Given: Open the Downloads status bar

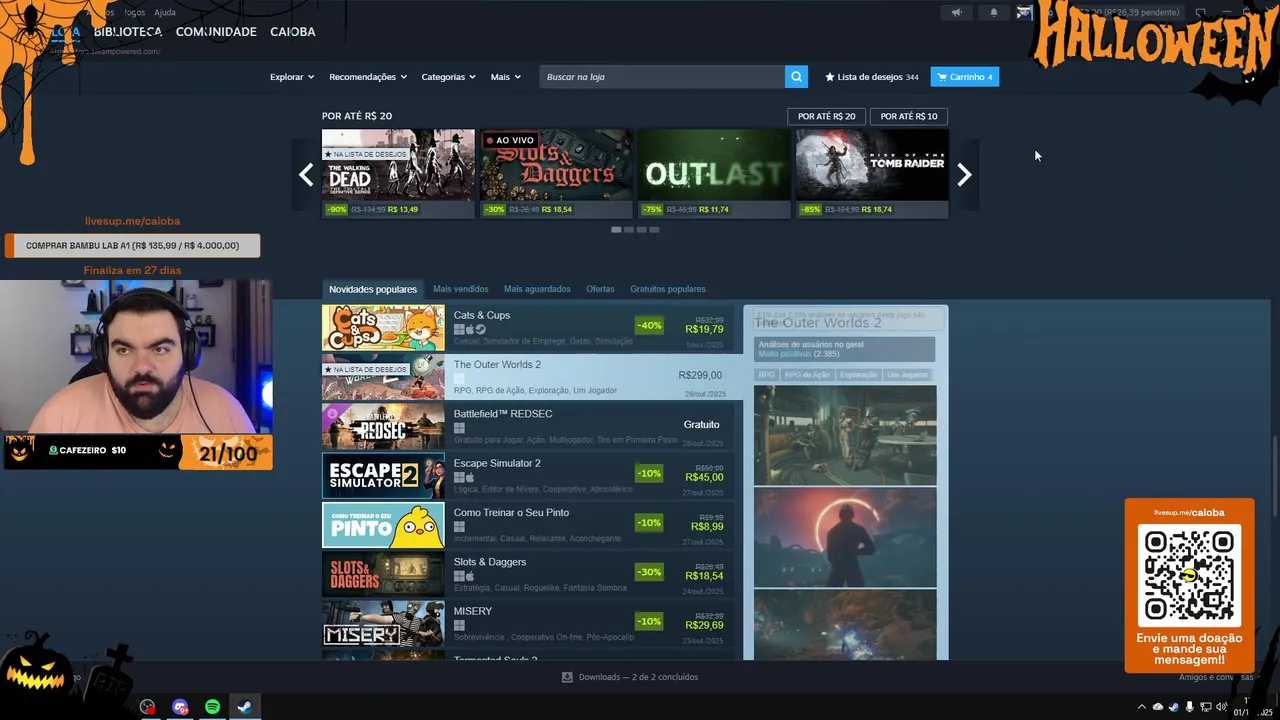Looking at the screenshot, I should [630, 677].
